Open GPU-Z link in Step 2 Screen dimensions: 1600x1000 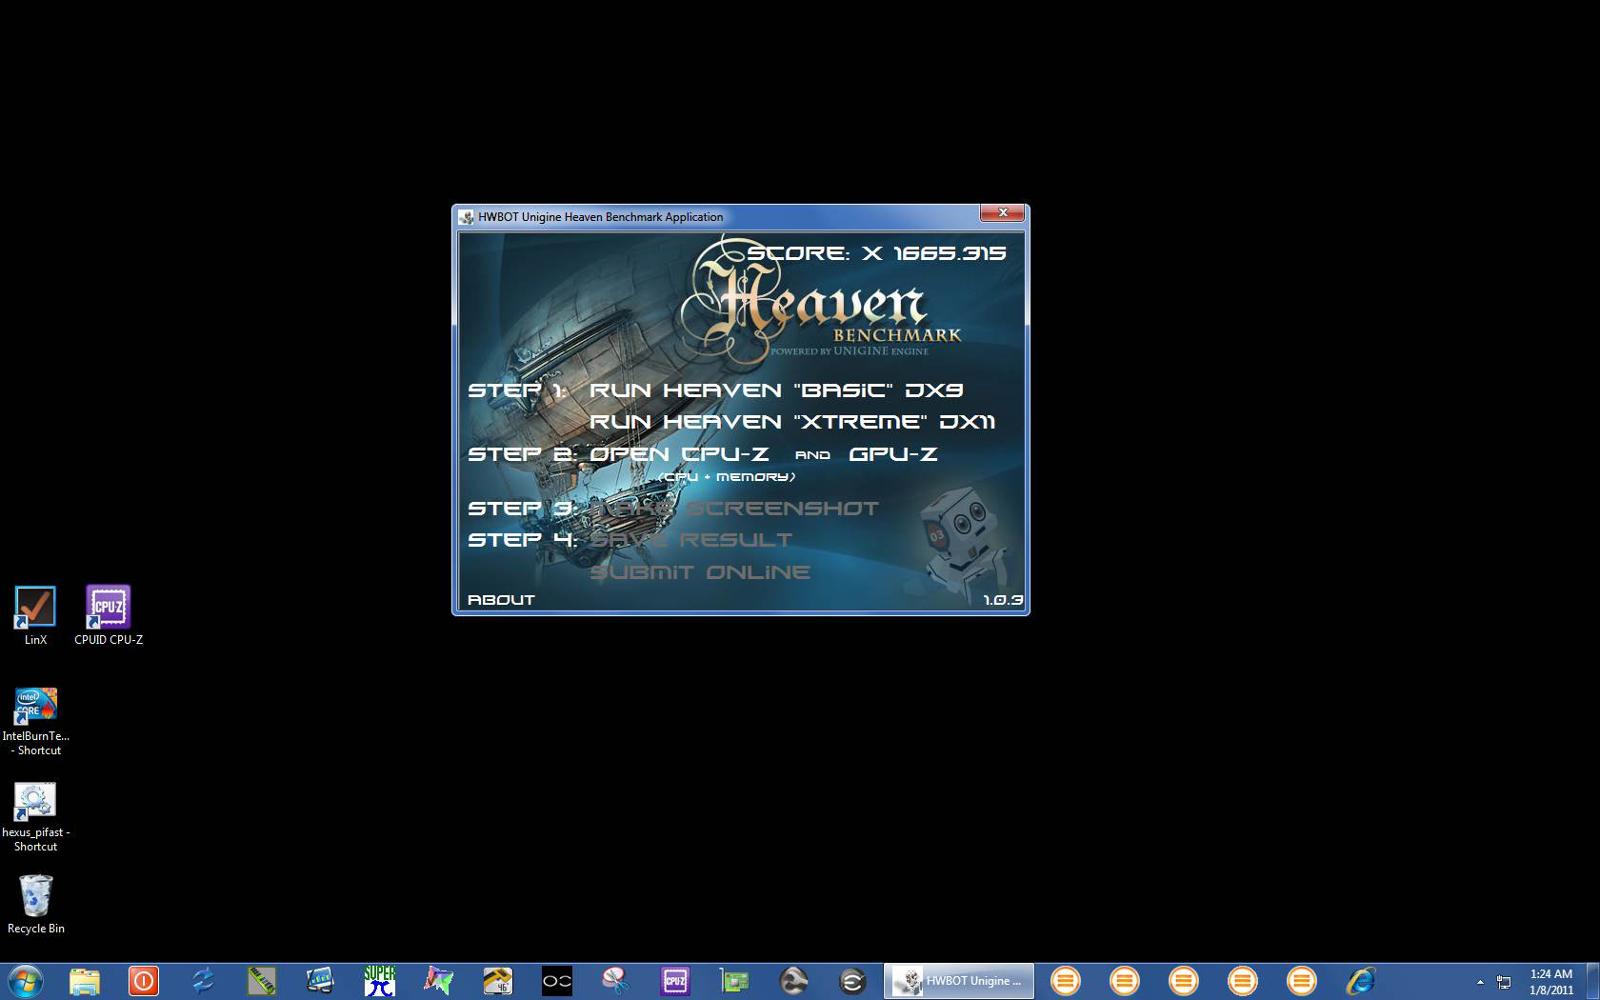pos(893,454)
